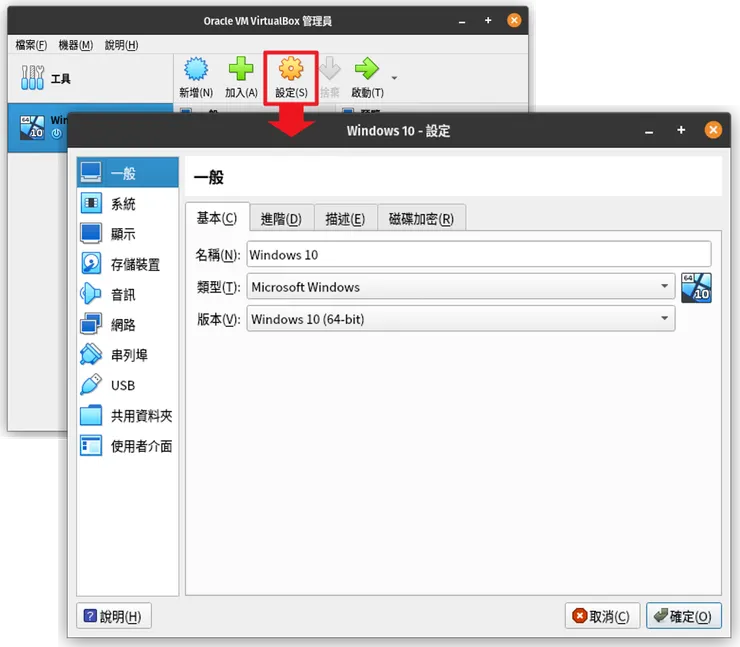Select 存儲裝置 category with disk icon
Image resolution: width=740 pixels, height=647 pixels.
point(128,264)
